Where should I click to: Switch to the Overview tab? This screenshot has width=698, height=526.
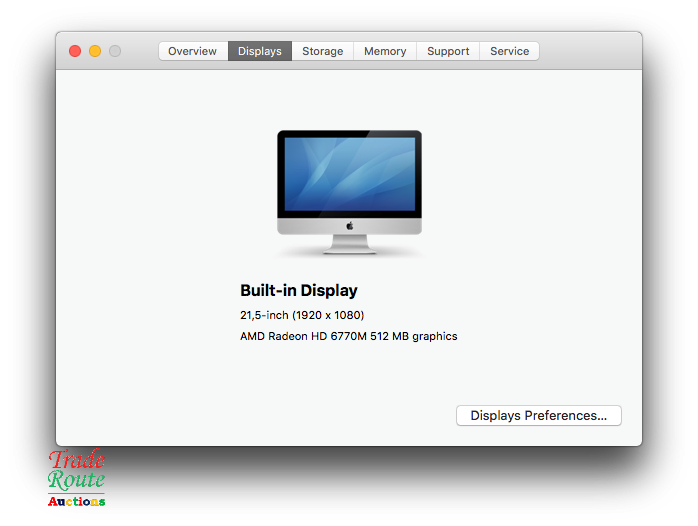tap(193, 51)
